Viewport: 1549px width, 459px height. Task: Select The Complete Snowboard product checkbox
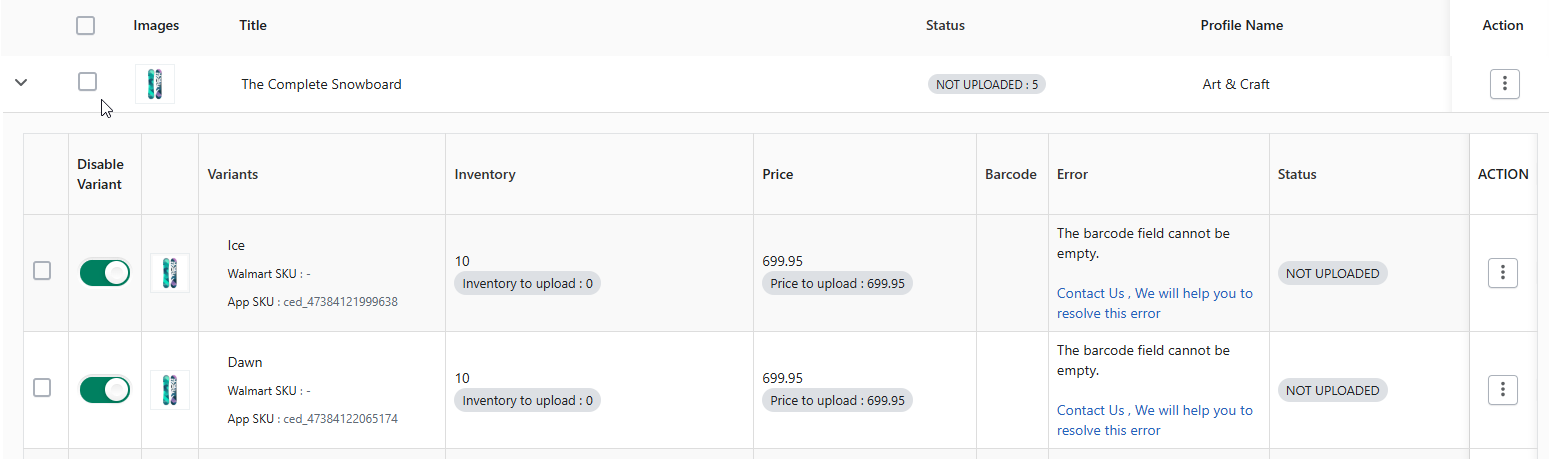87,82
